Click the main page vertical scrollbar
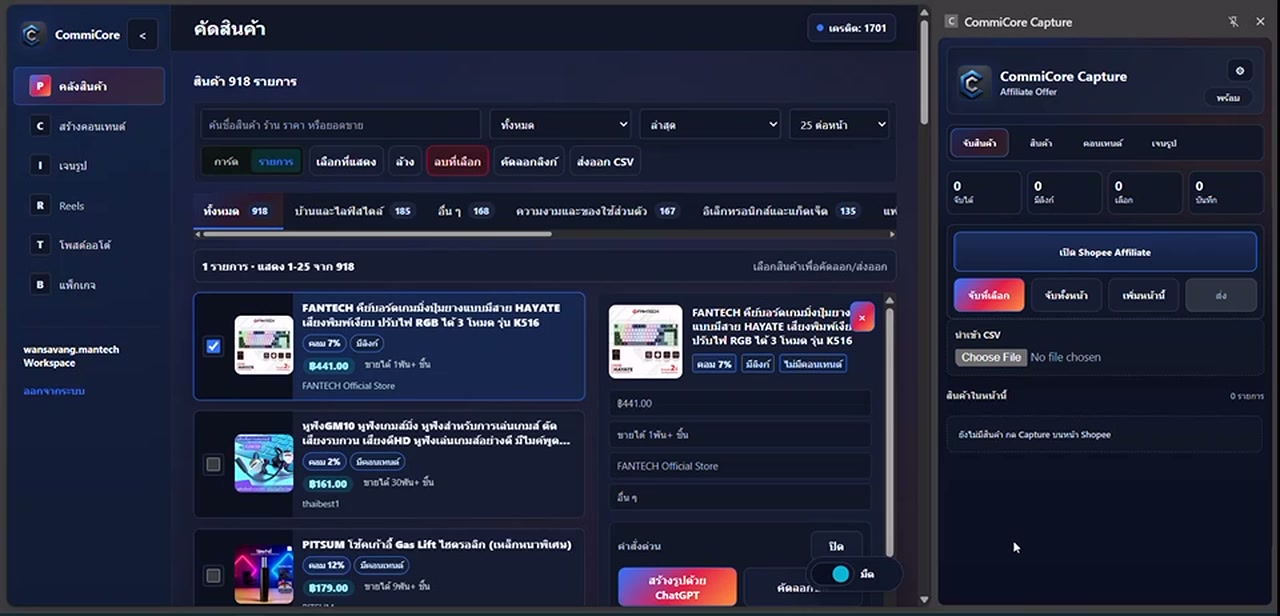This screenshot has width=1280, height=616. tap(924, 70)
